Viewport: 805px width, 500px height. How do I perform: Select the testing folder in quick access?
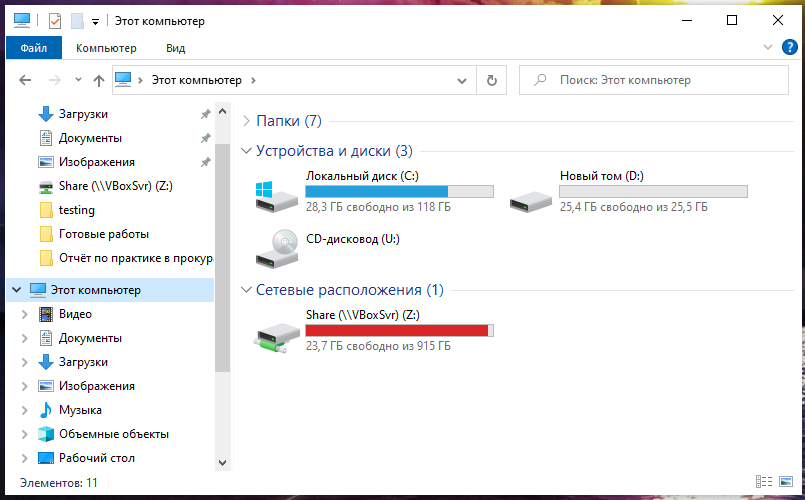[x=76, y=210]
